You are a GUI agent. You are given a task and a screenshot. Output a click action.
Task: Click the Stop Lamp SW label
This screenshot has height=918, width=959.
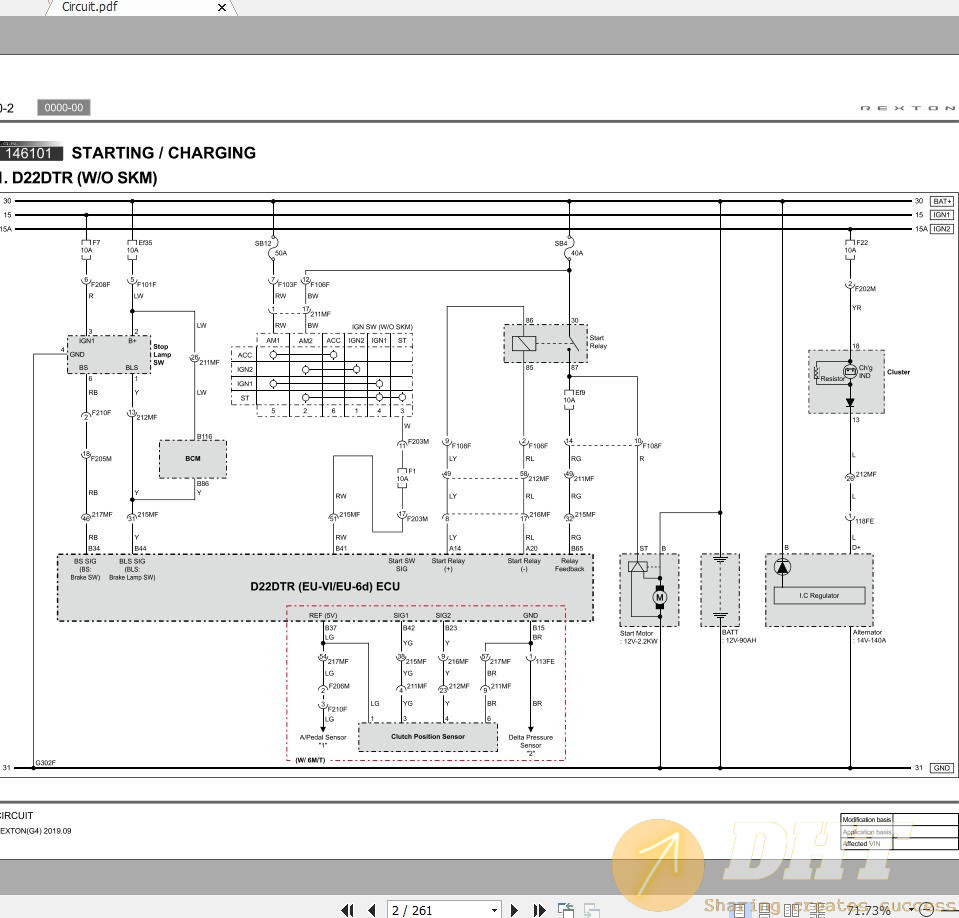coord(162,355)
